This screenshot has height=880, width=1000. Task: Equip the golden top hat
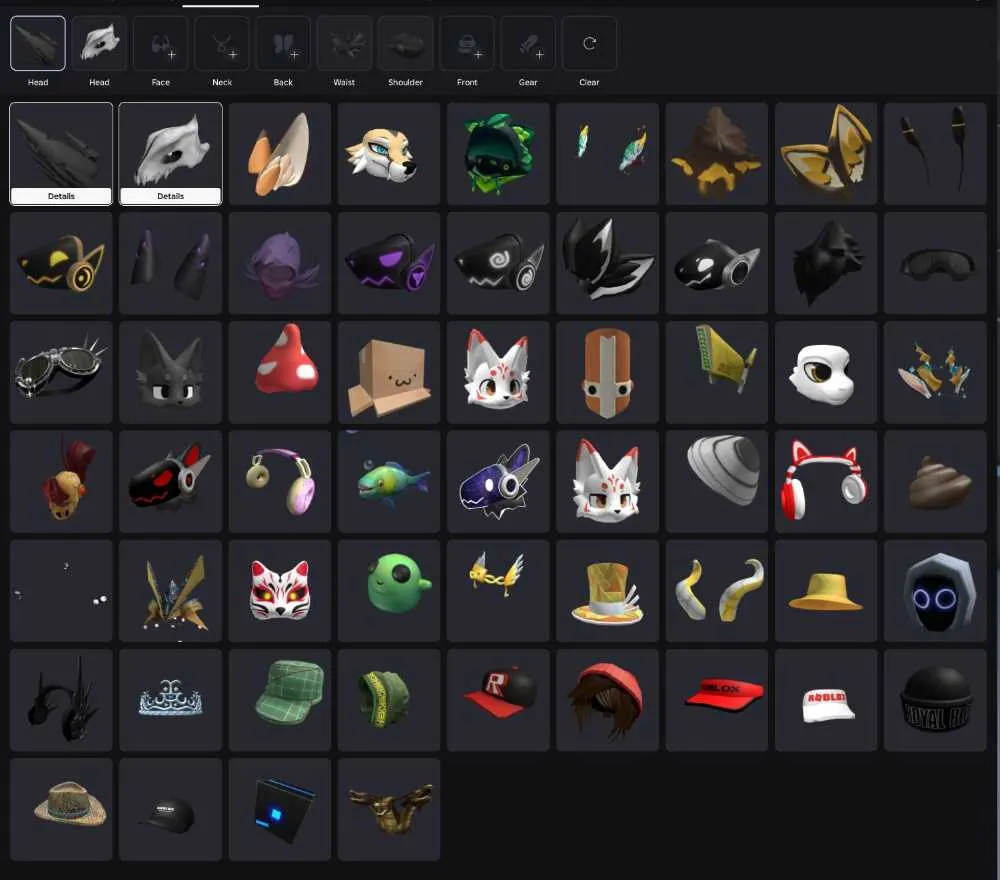tap(607, 591)
